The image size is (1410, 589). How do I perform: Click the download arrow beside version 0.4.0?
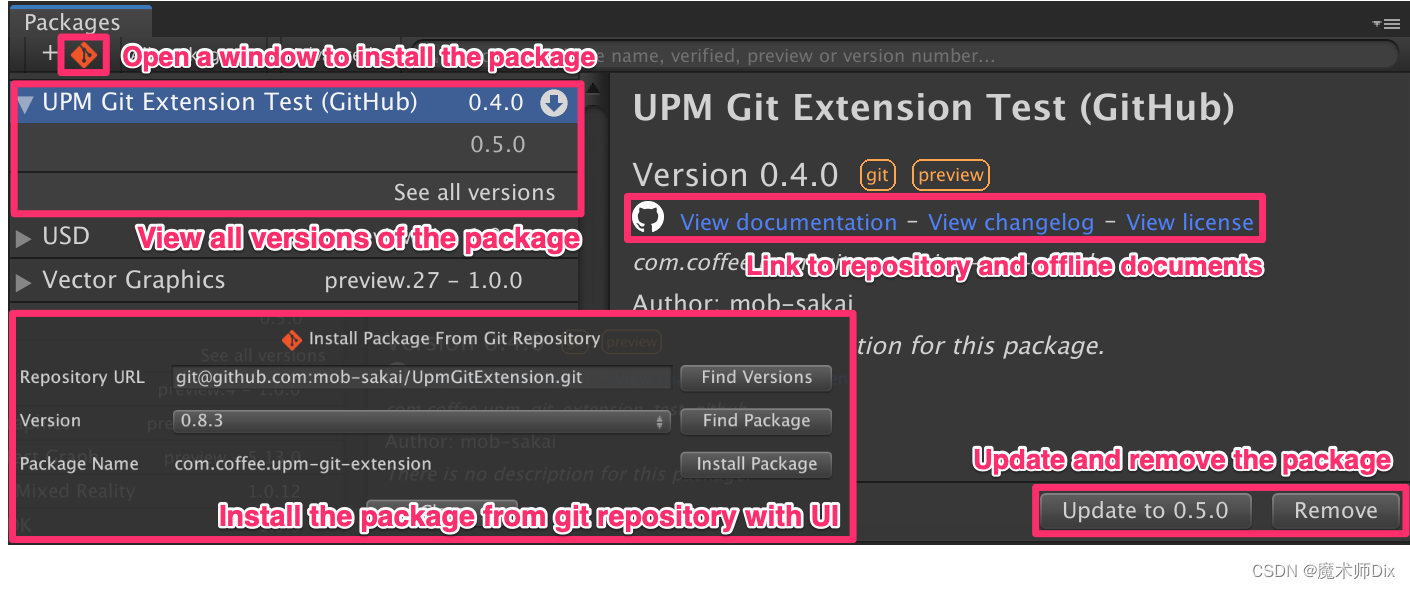(x=554, y=103)
